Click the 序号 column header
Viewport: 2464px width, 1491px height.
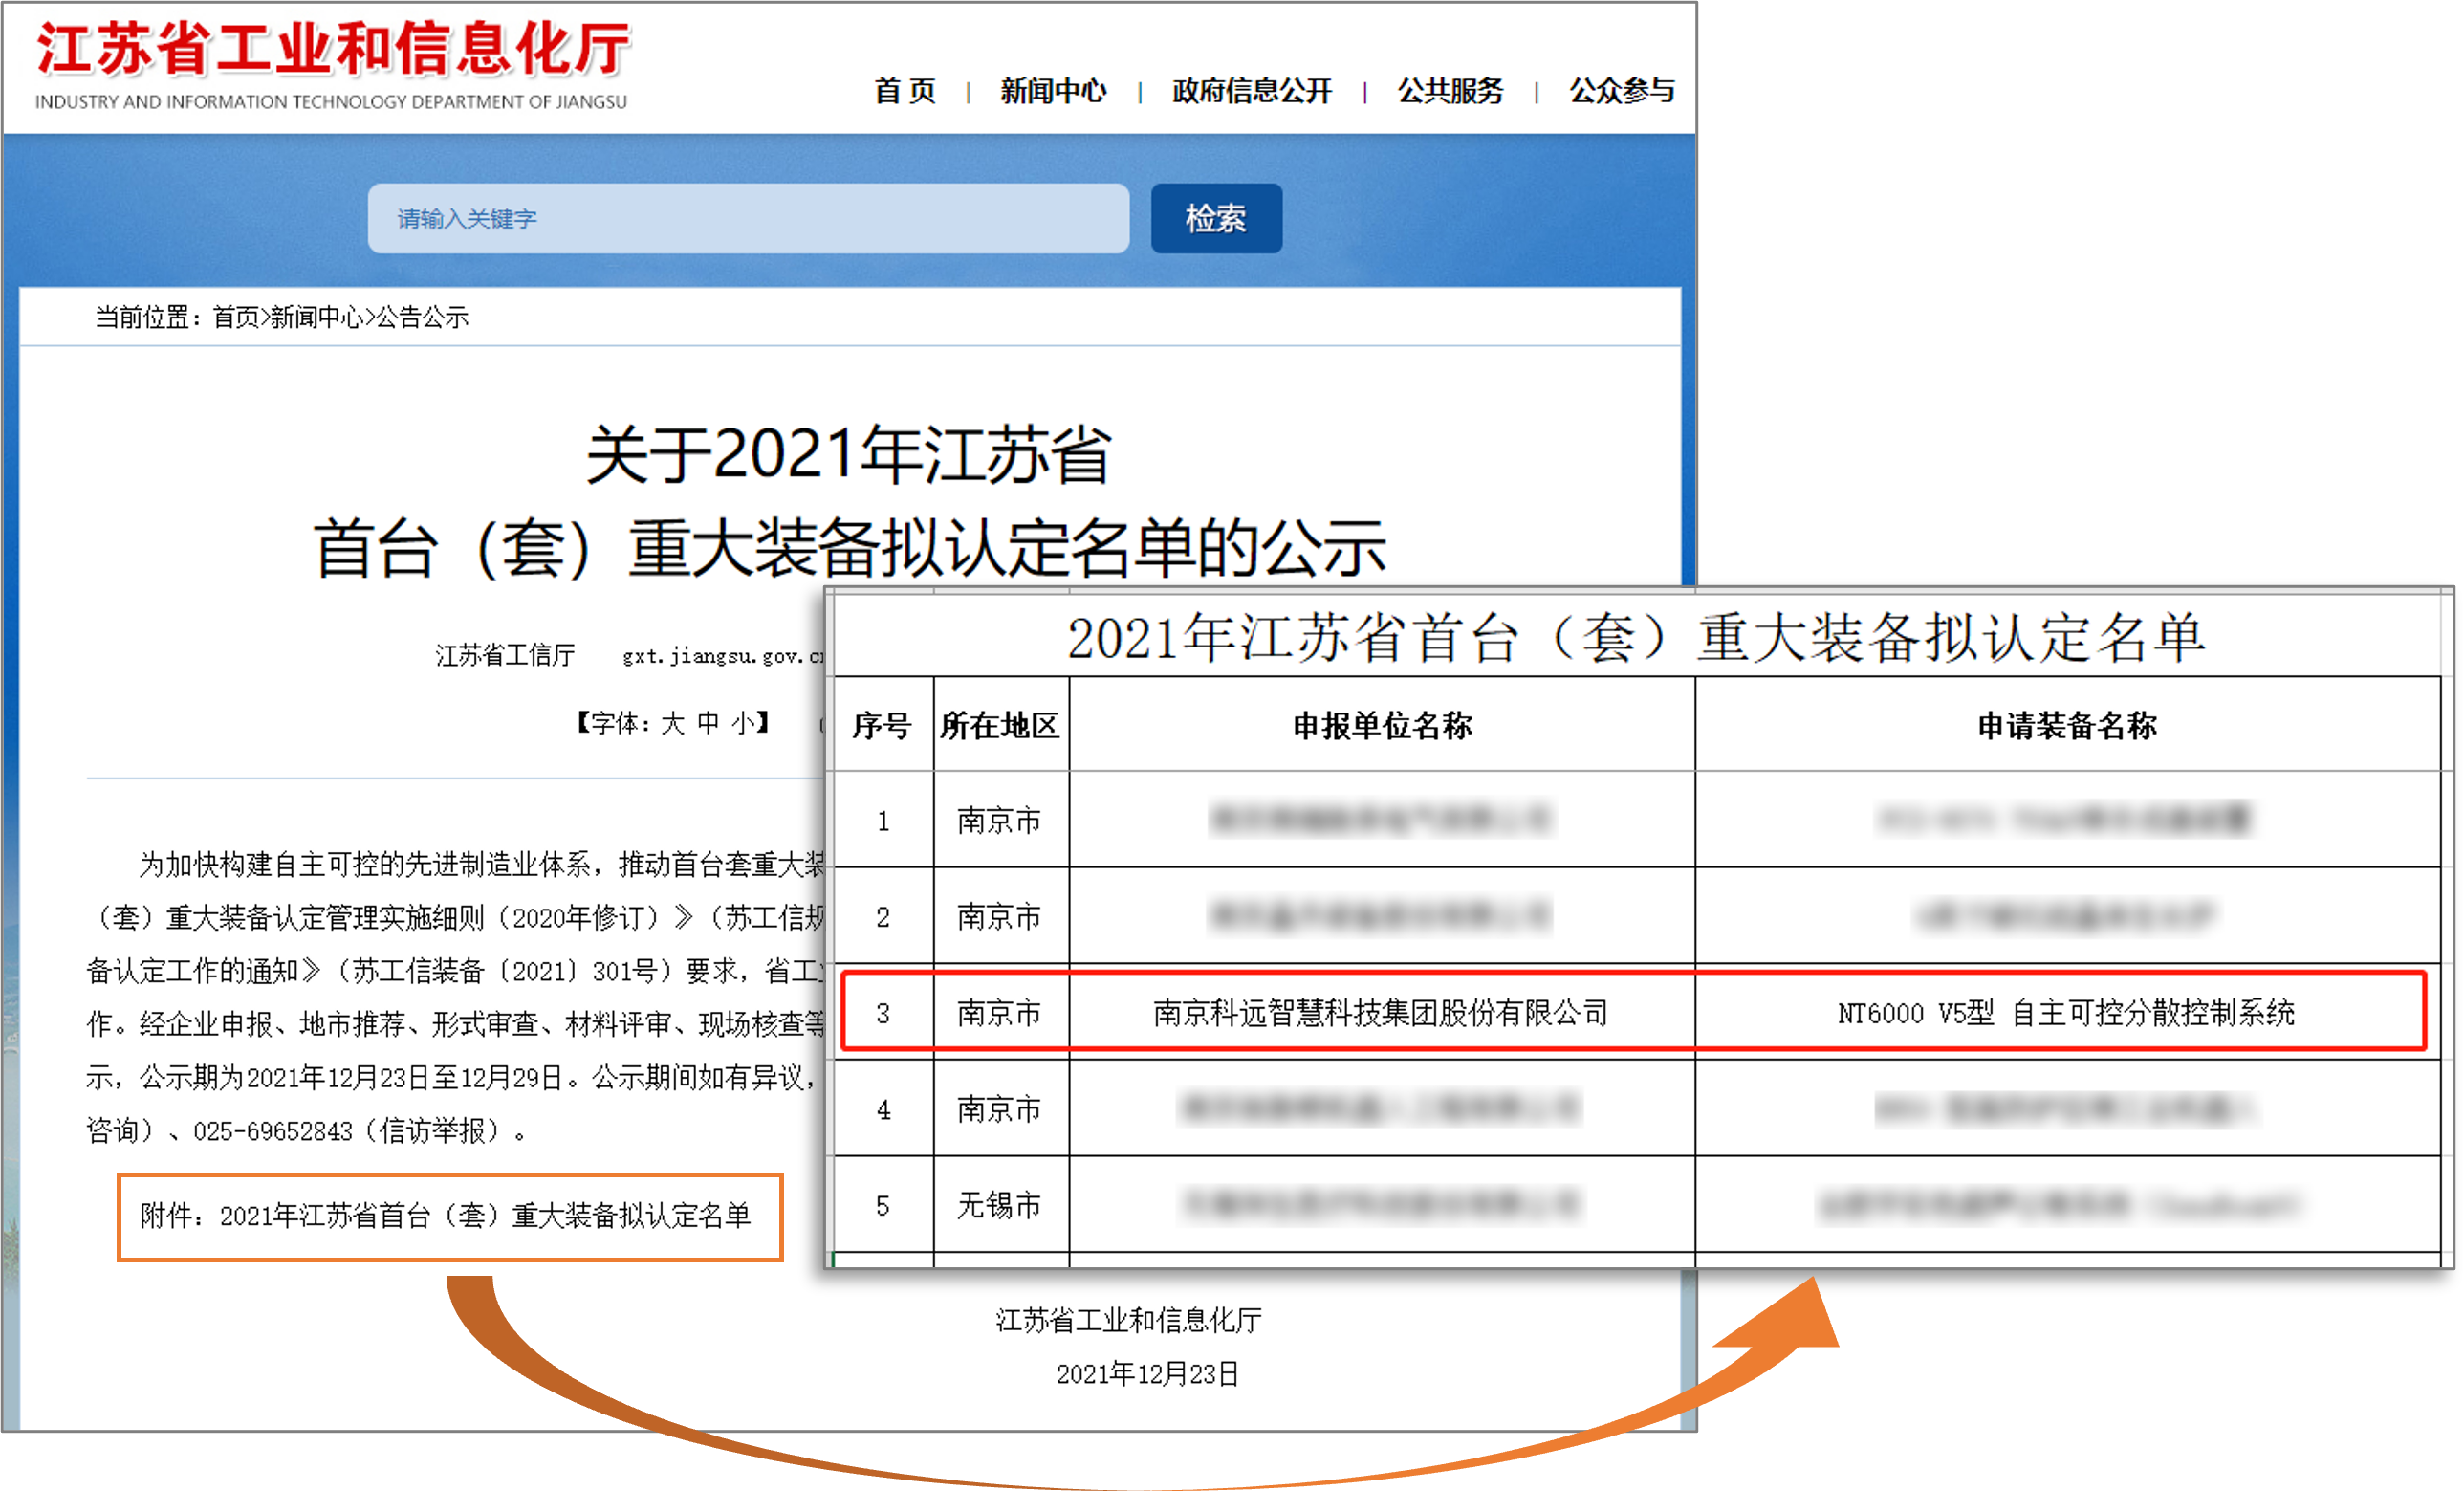pyautogui.click(x=882, y=725)
